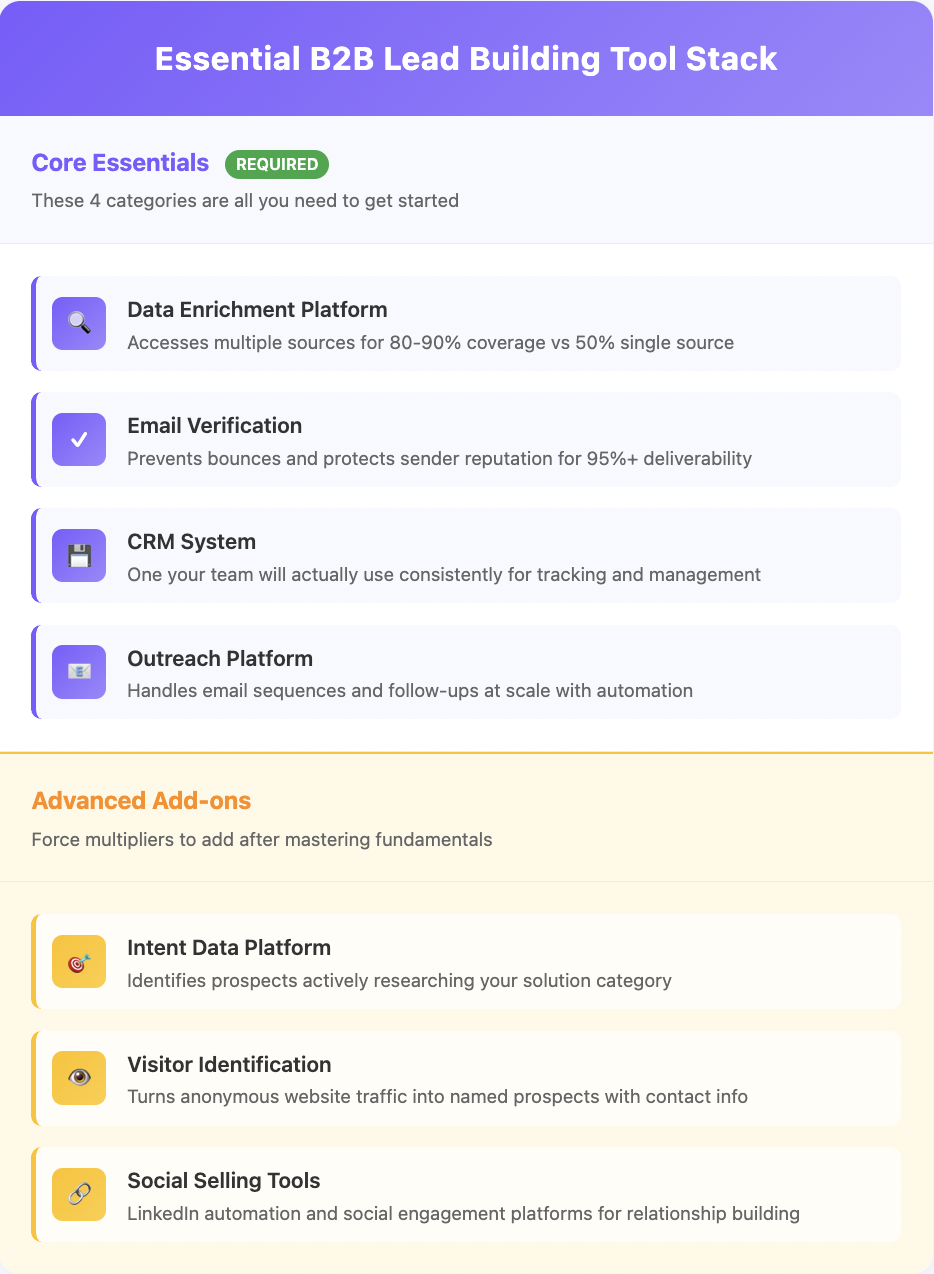Click the envelope Outreach Platform icon

79,672
